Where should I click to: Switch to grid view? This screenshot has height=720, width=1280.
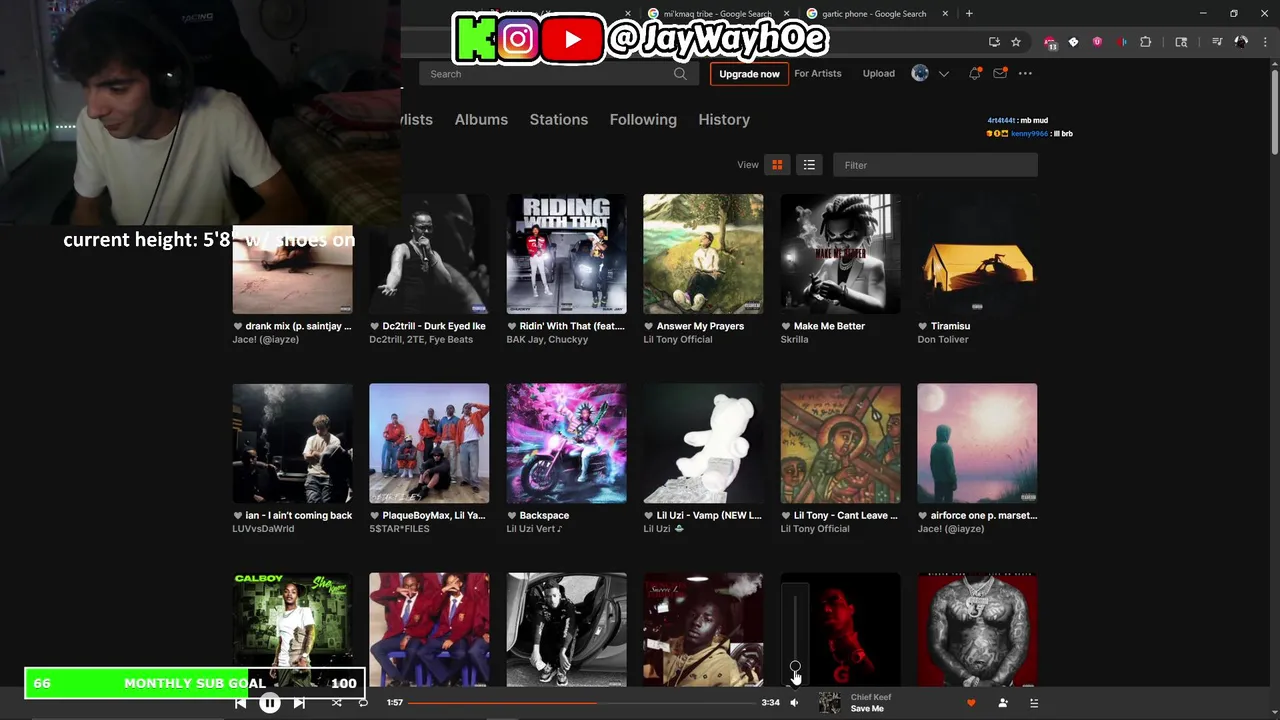[777, 165]
